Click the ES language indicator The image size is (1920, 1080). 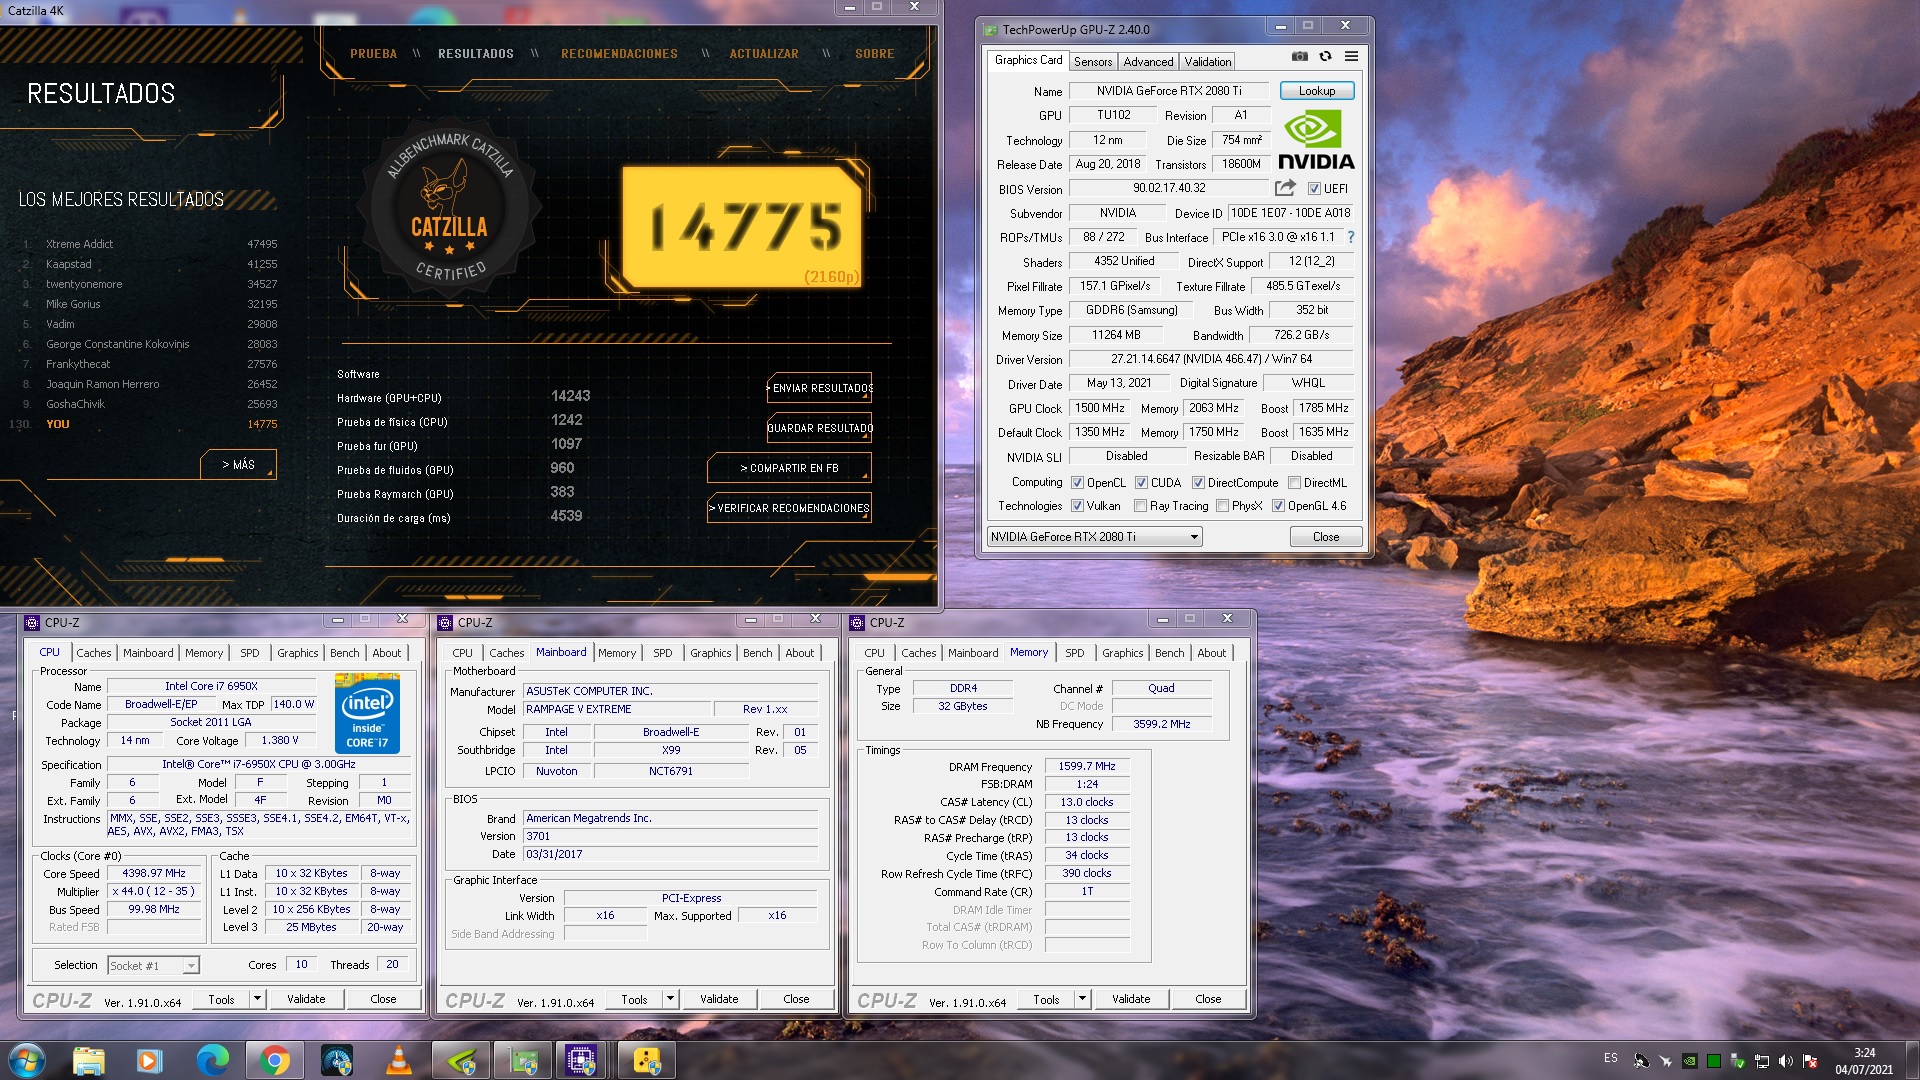(x=1610, y=1058)
